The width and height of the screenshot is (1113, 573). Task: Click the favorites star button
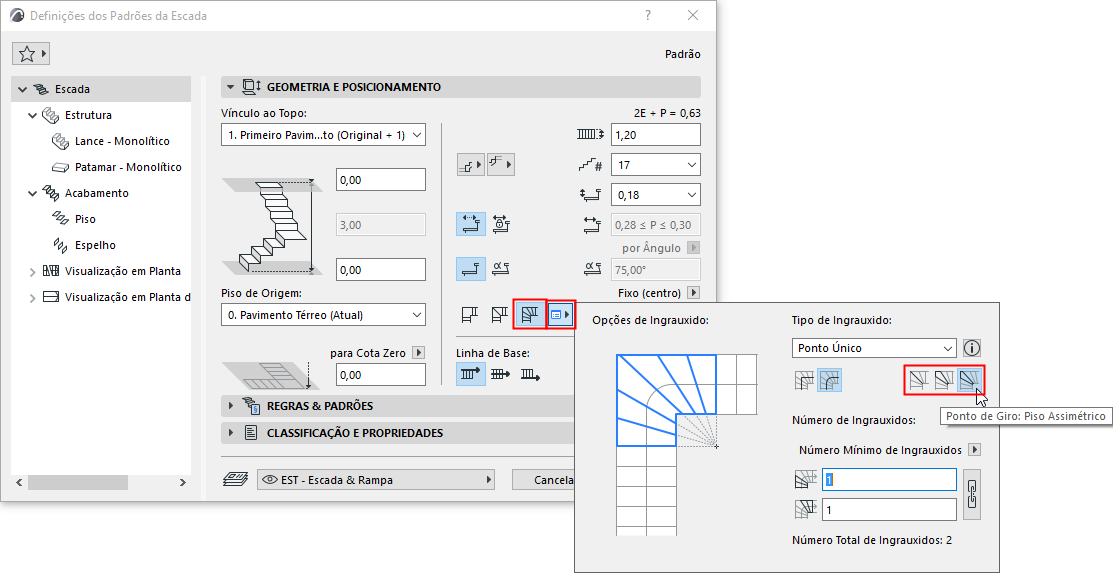coord(31,54)
